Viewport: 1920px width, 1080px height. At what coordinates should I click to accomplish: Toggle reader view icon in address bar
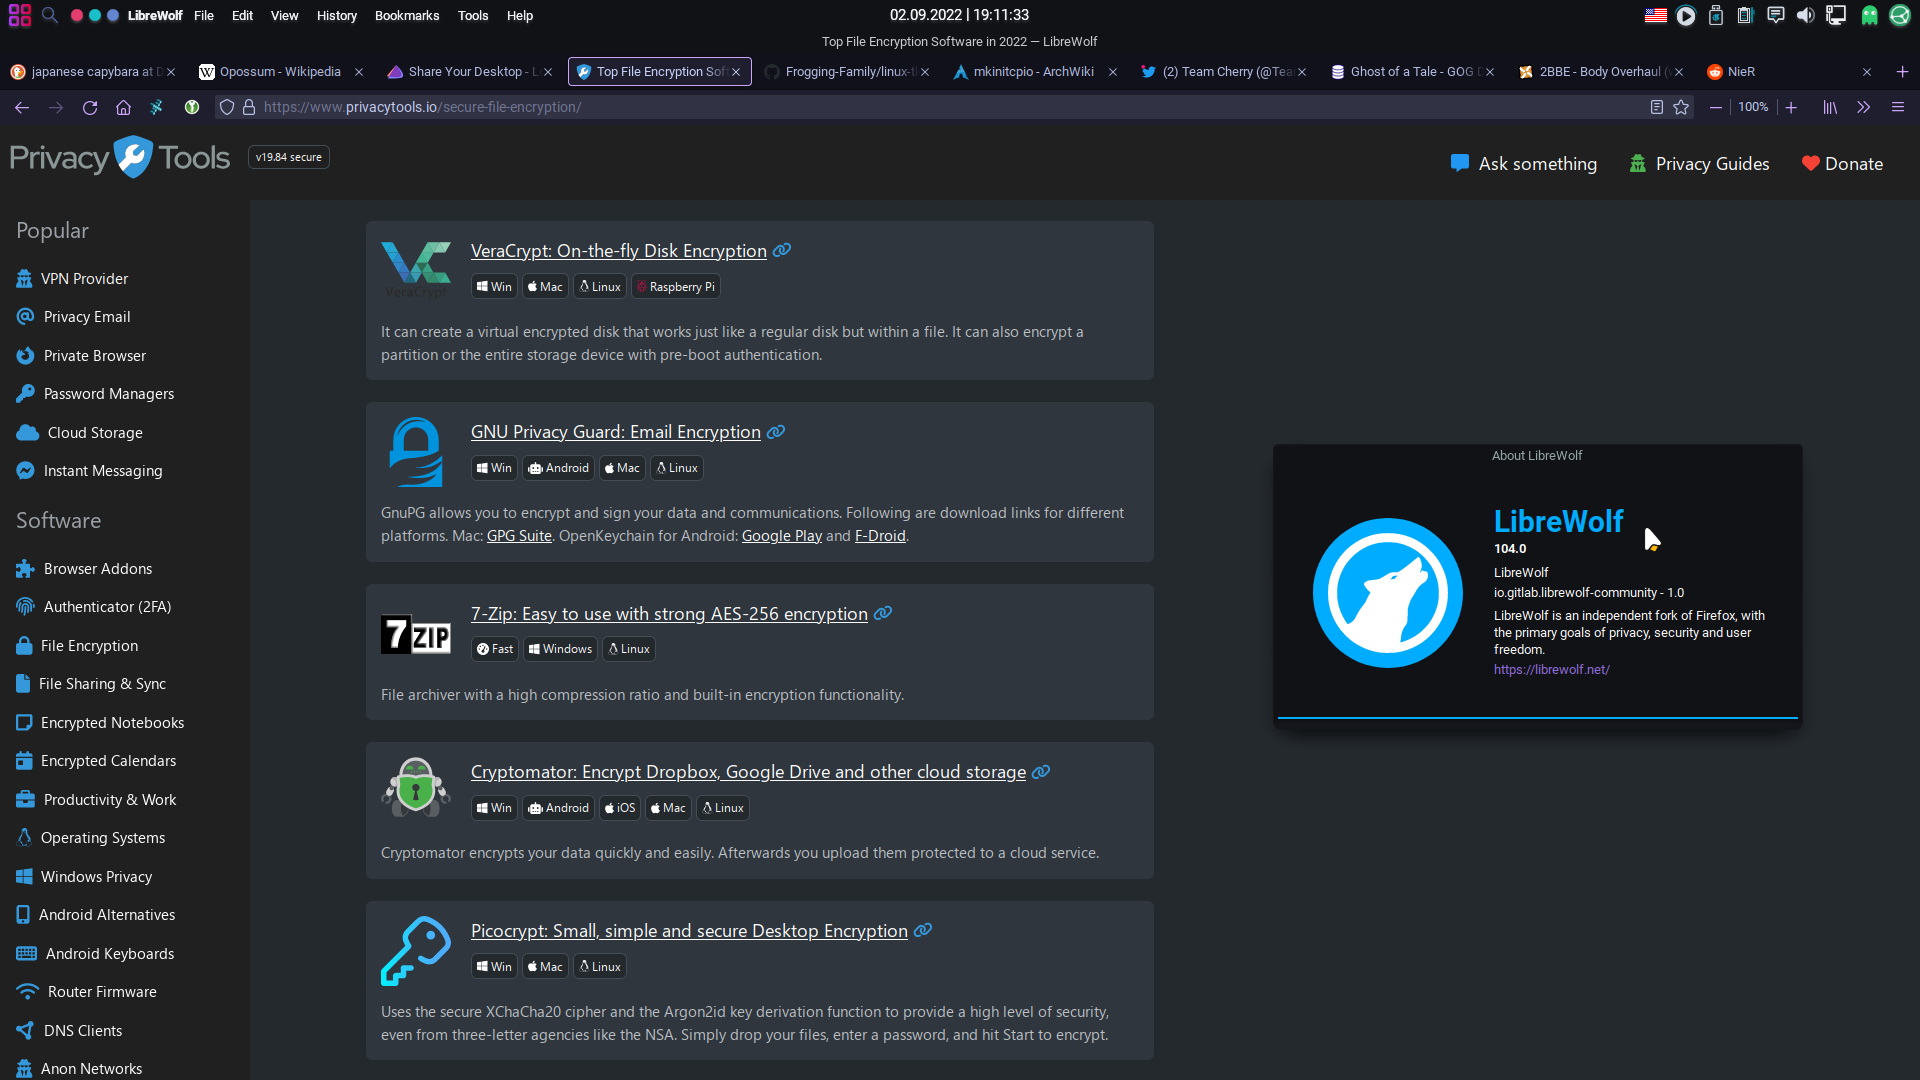[x=1657, y=107]
